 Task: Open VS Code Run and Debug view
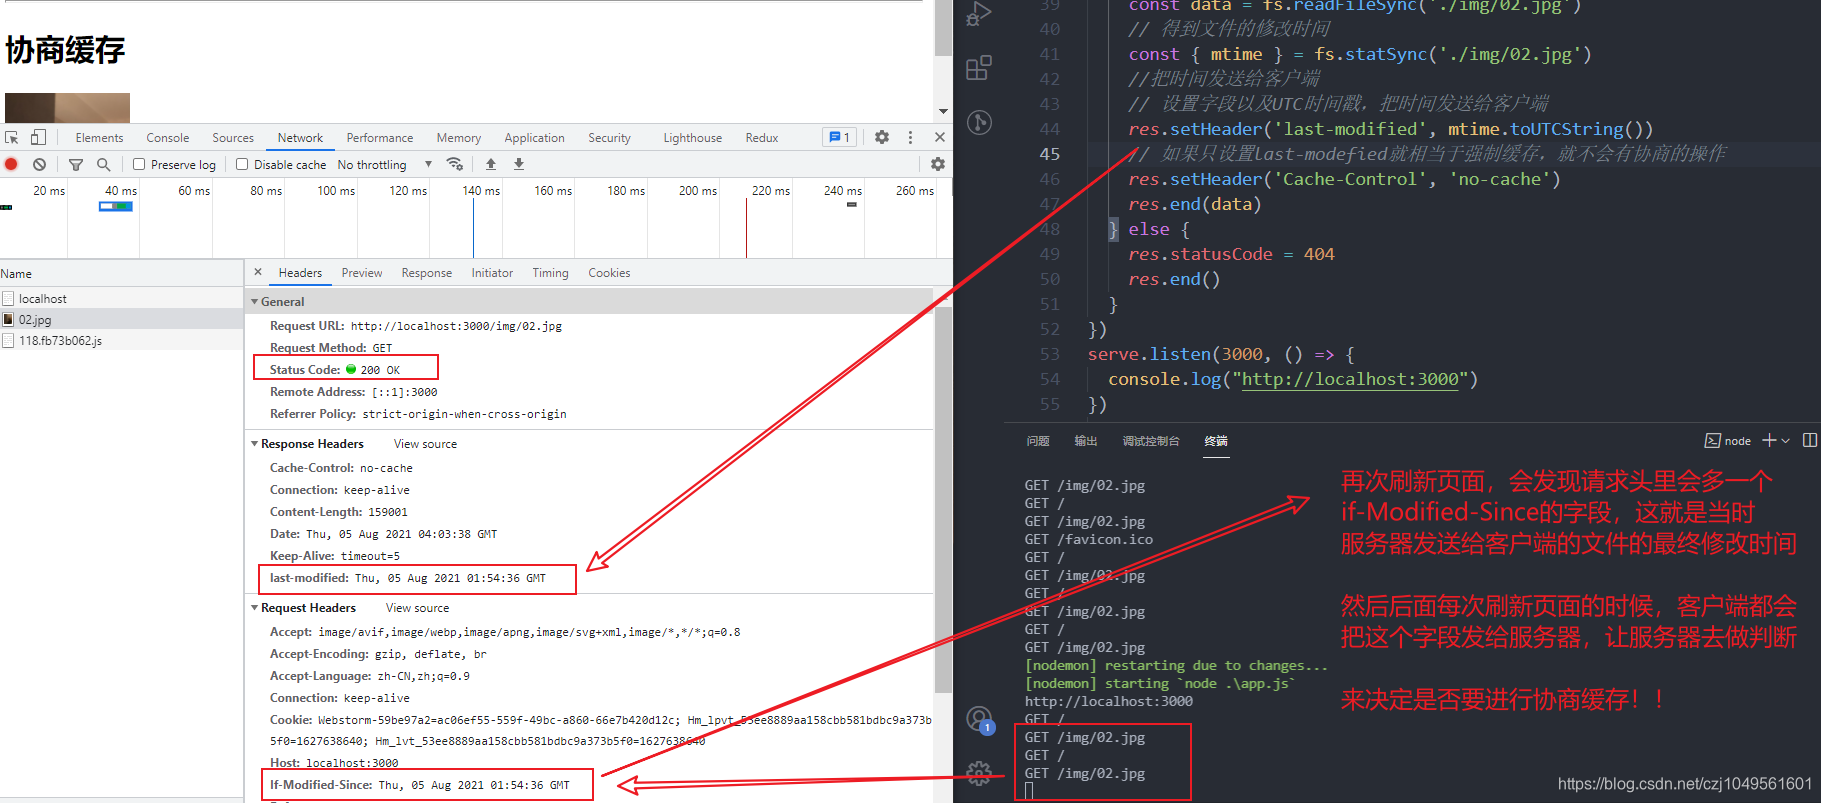(980, 14)
